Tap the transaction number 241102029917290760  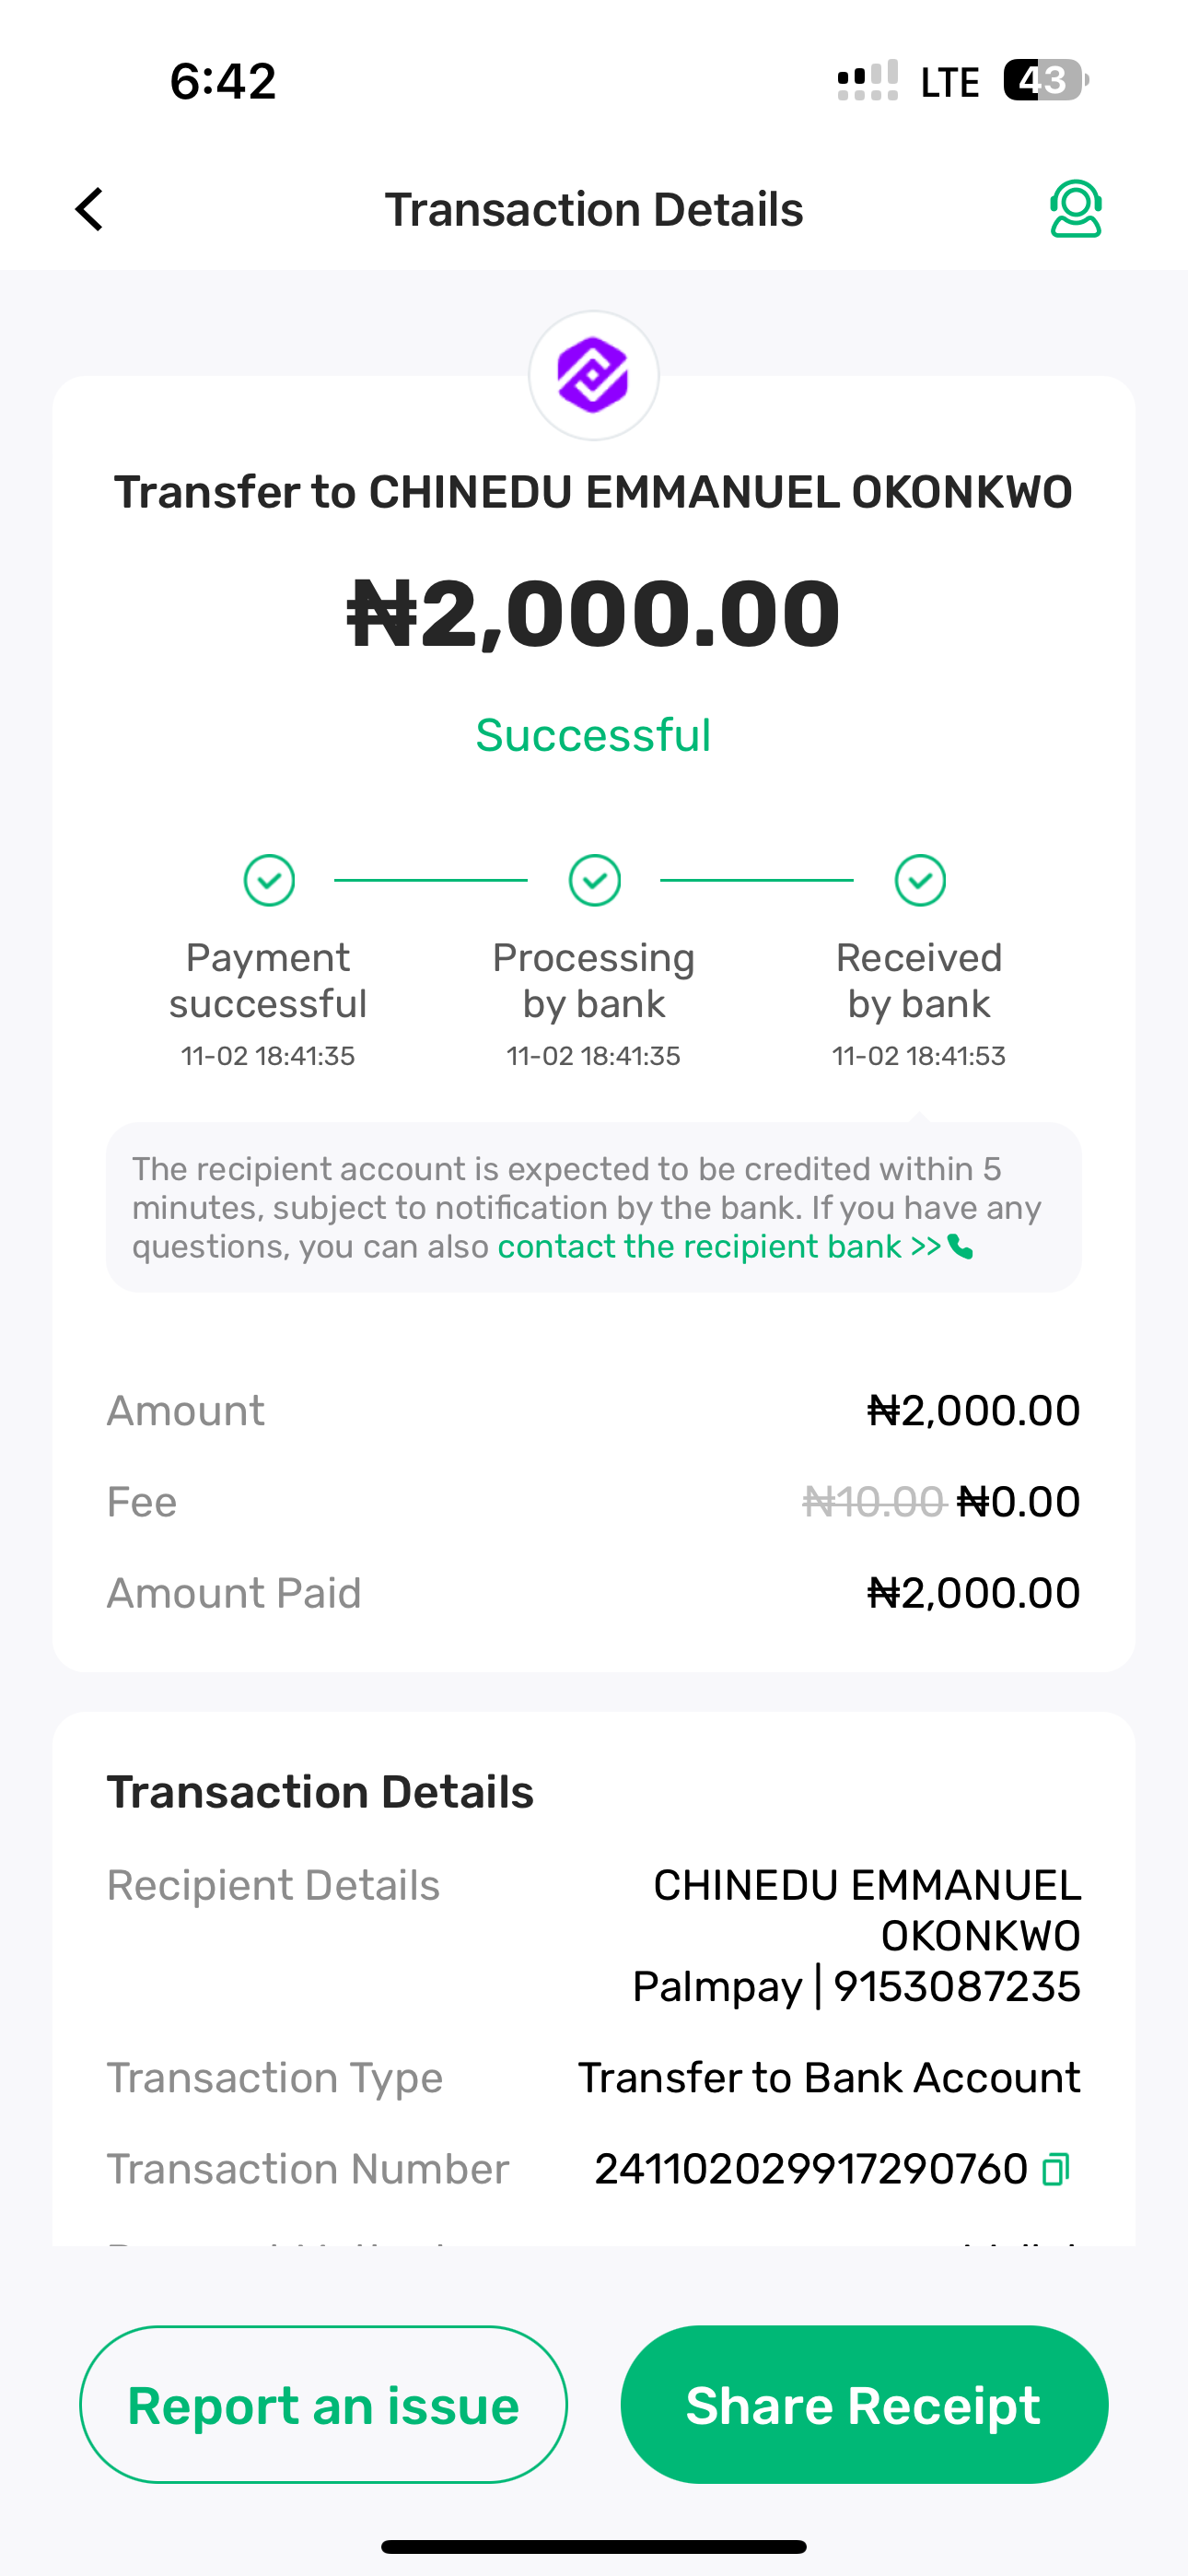(x=810, y=2169)
